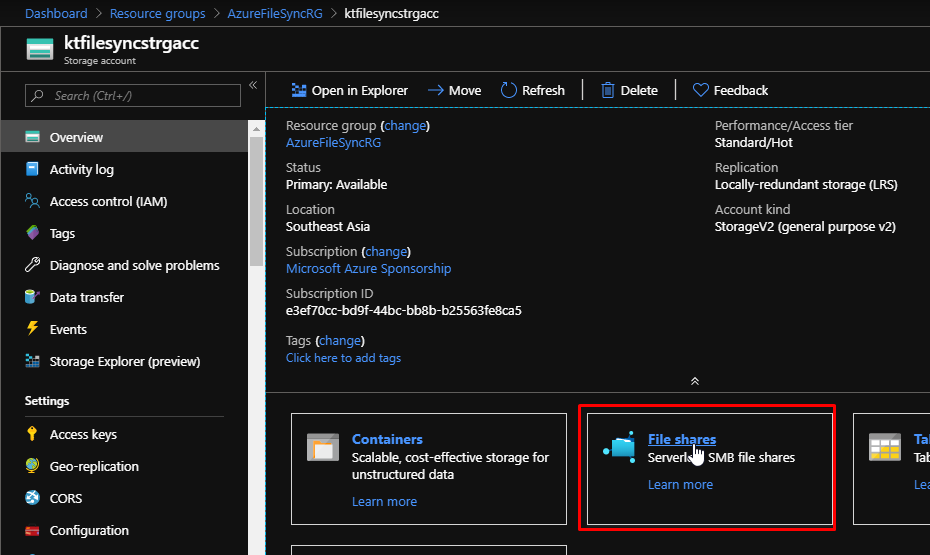This screenshot has height=555, width=930.
Task: Click the sidebar scroll up arrow
Action: pos(256,129)
